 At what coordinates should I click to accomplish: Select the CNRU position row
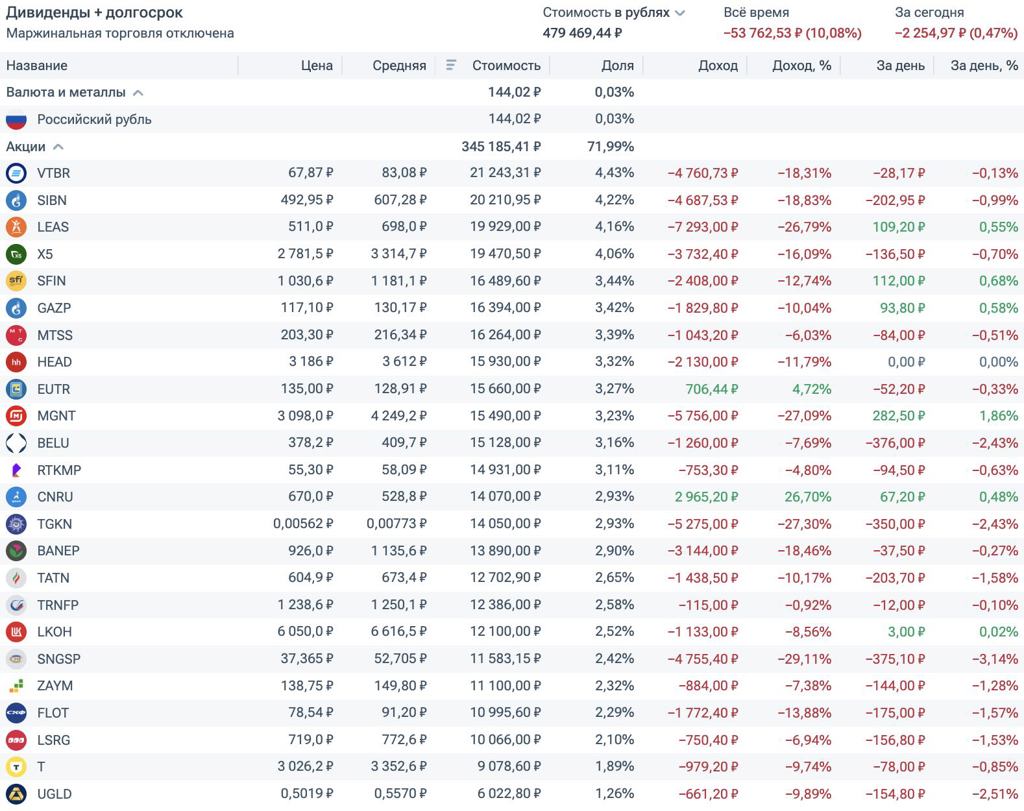(x=55, y=497)
